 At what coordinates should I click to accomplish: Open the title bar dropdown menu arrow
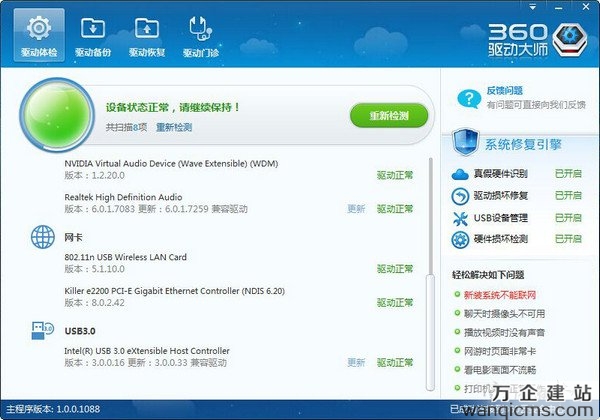pos(532,7)
